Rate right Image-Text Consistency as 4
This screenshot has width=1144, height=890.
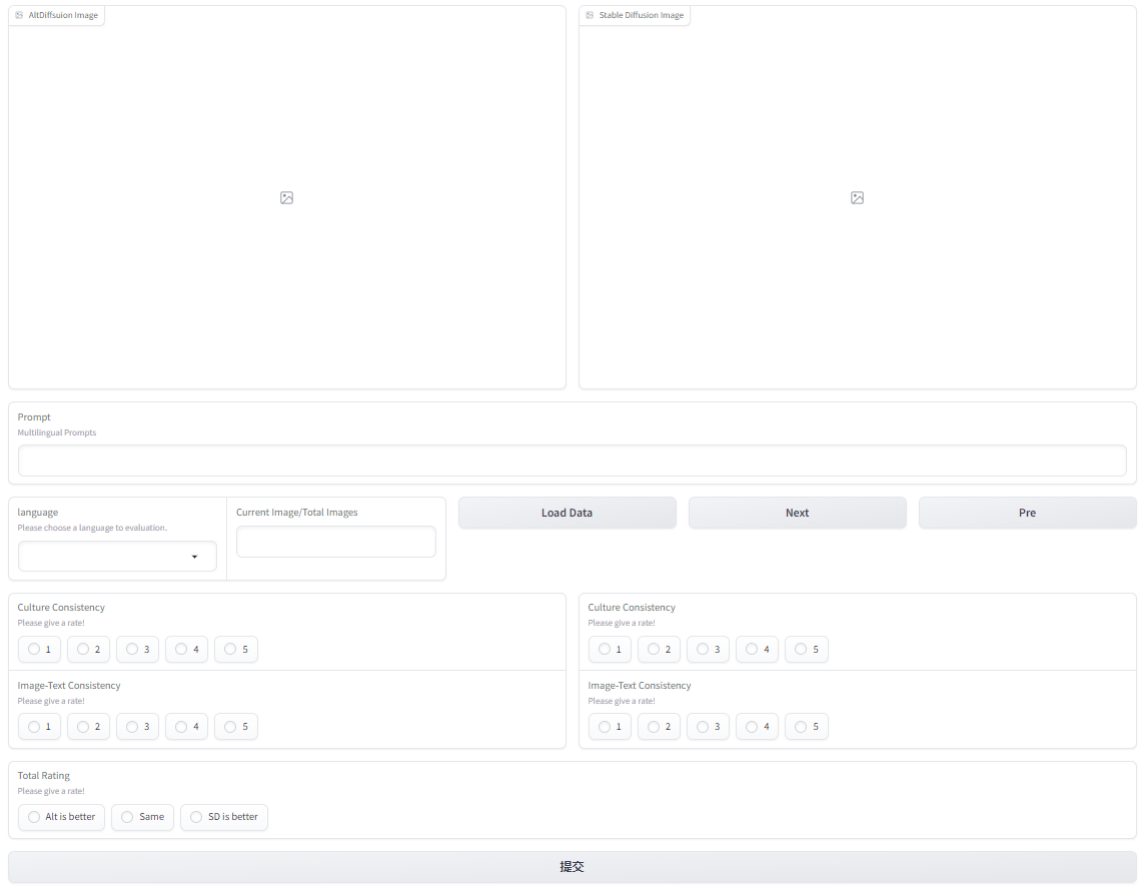[757, 727]
